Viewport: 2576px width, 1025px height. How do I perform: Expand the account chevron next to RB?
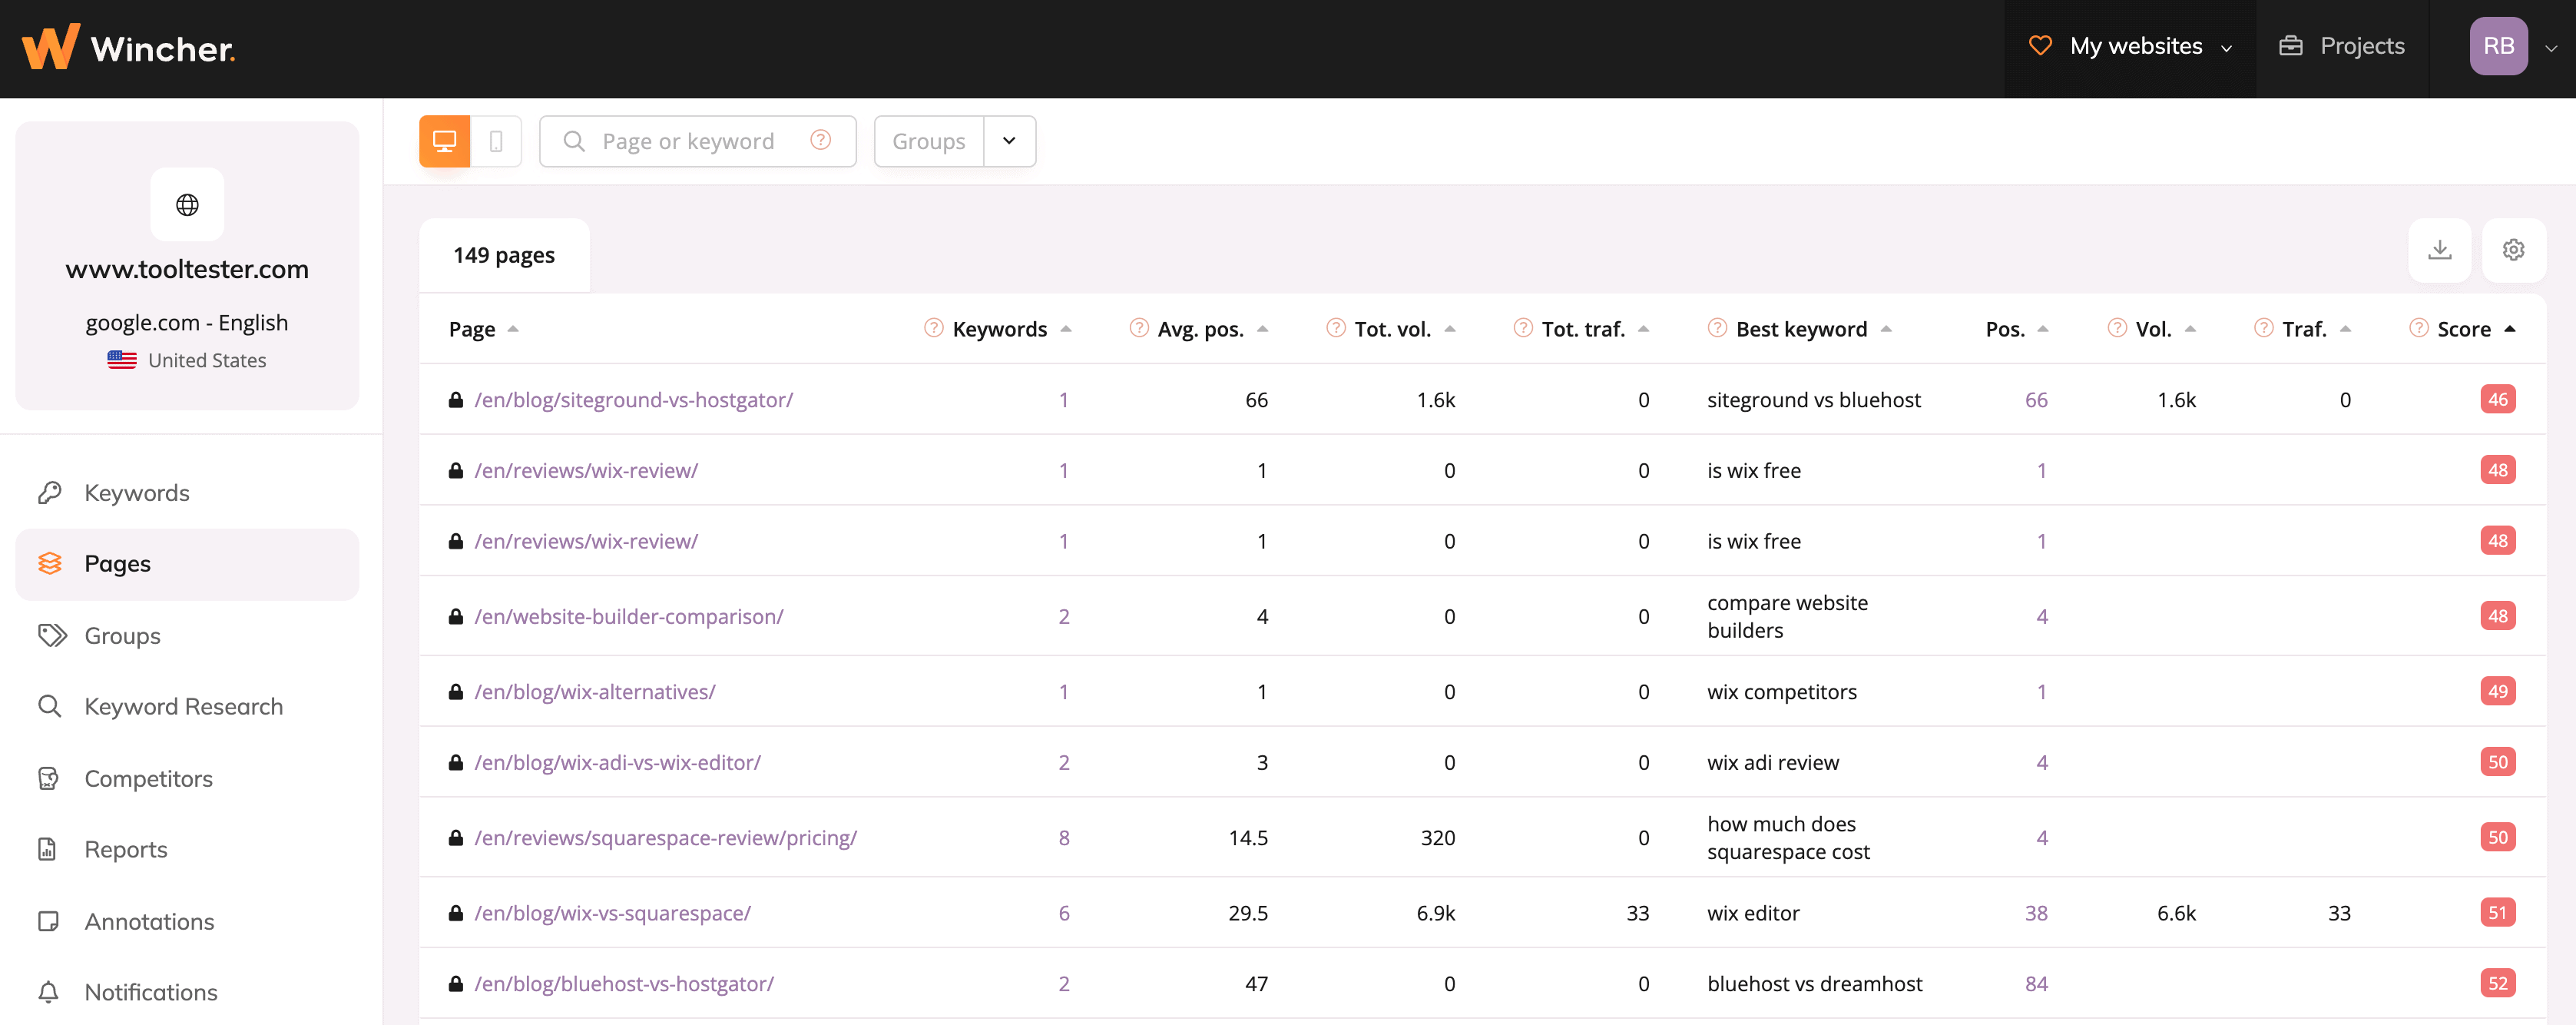tap(2551, 48)
